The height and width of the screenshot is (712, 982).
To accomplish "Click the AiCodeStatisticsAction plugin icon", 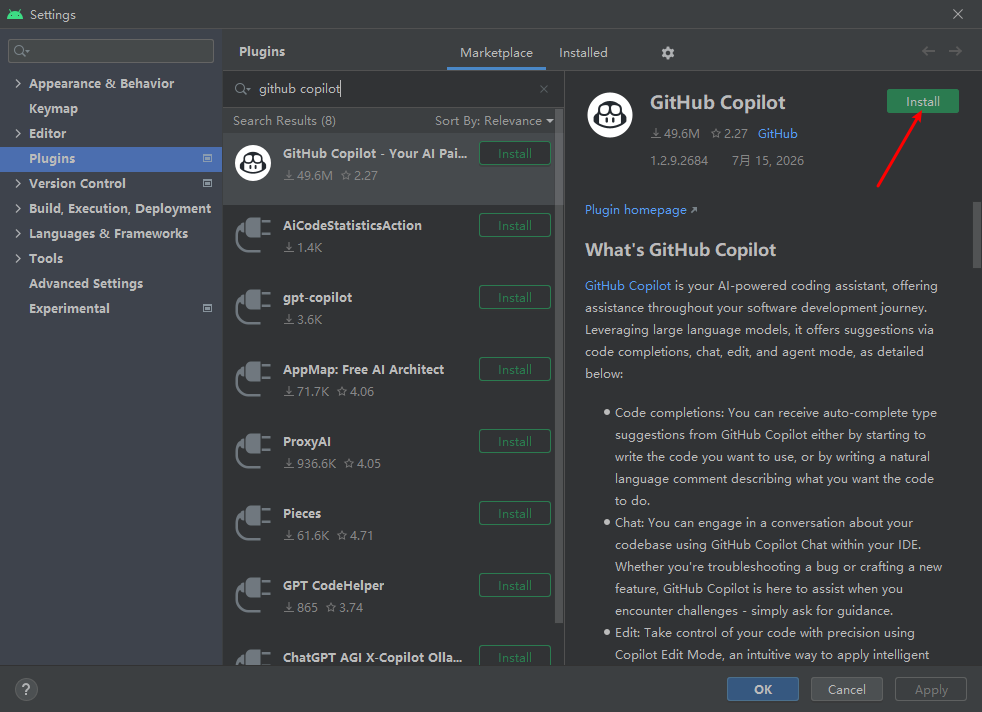I will click(253, 235).
